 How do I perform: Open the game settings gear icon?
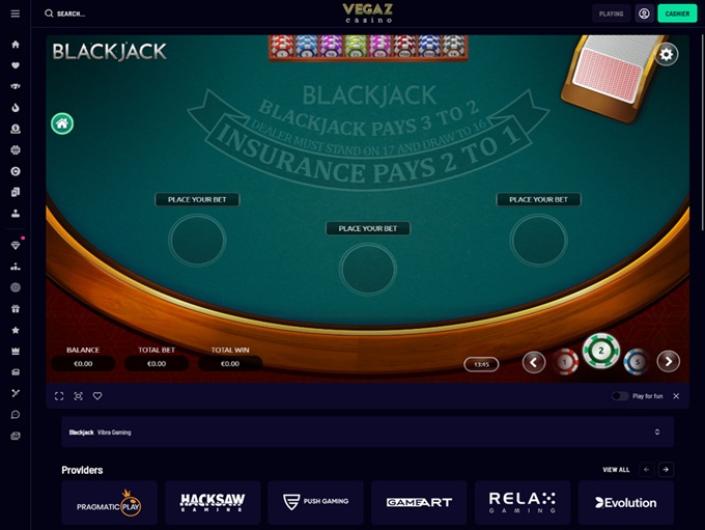coord(666,55)
